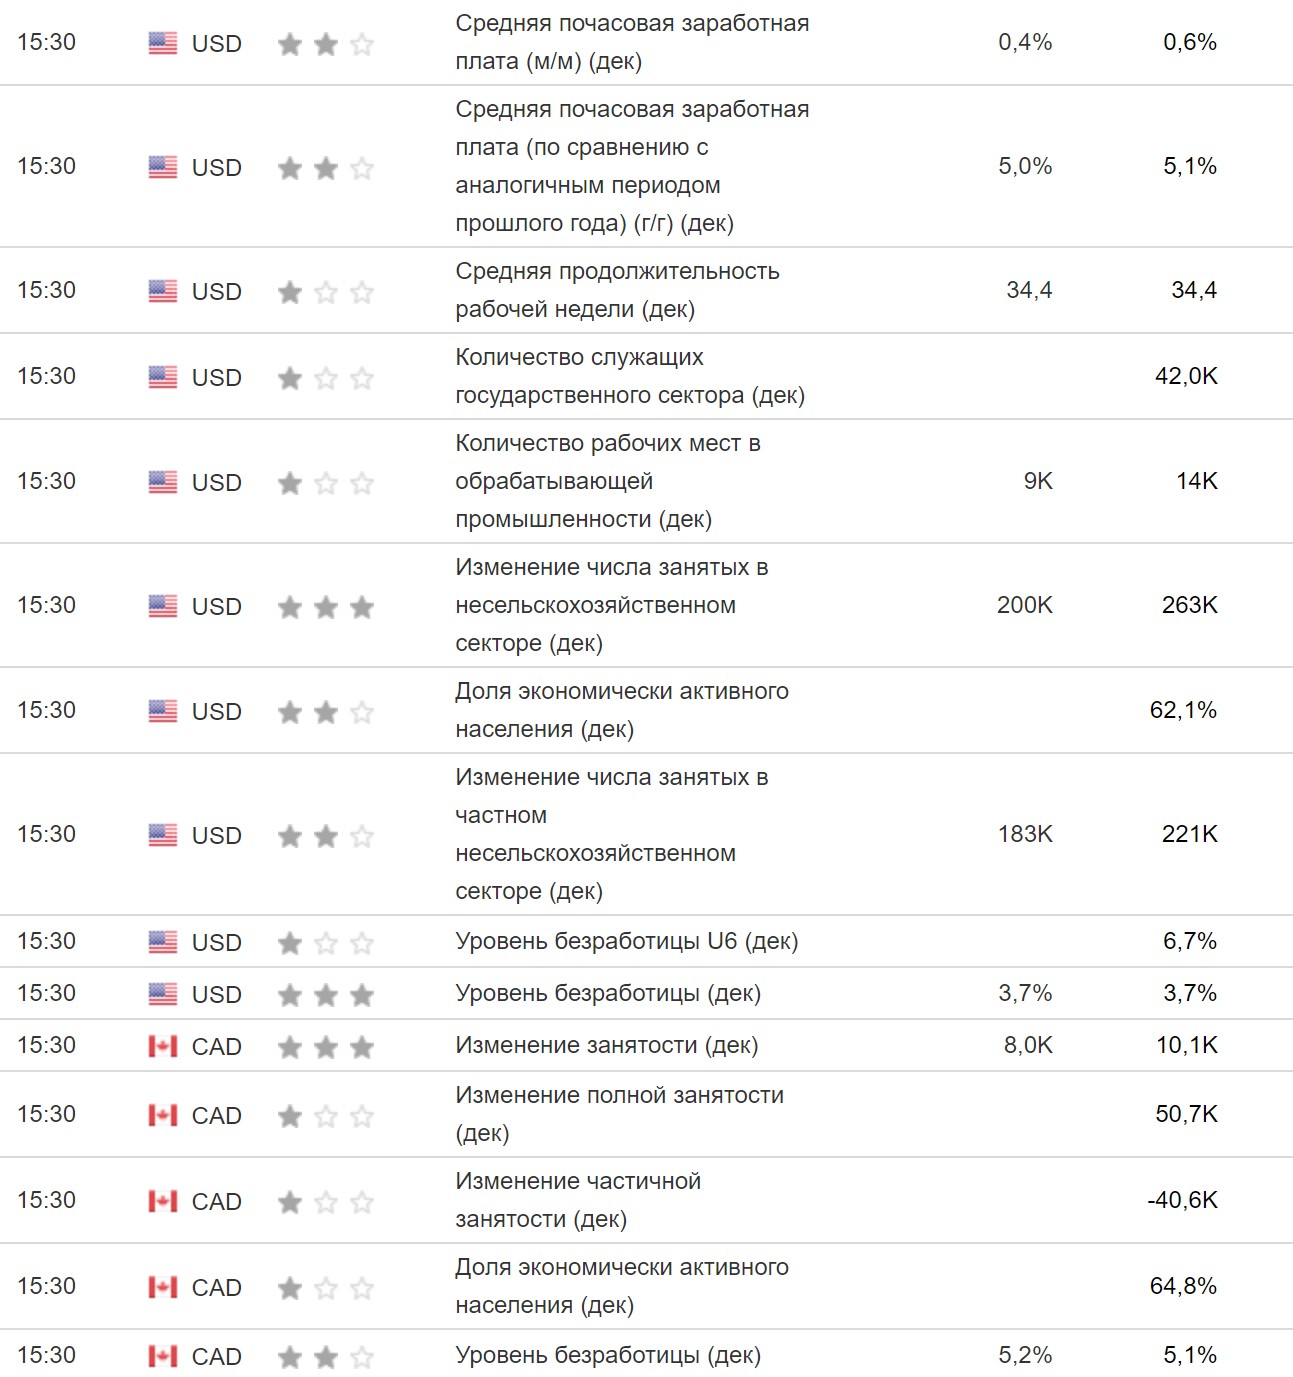
Task: Click the 263K previous value for Nonfarm payrolls
Action: coord(1189,605)
